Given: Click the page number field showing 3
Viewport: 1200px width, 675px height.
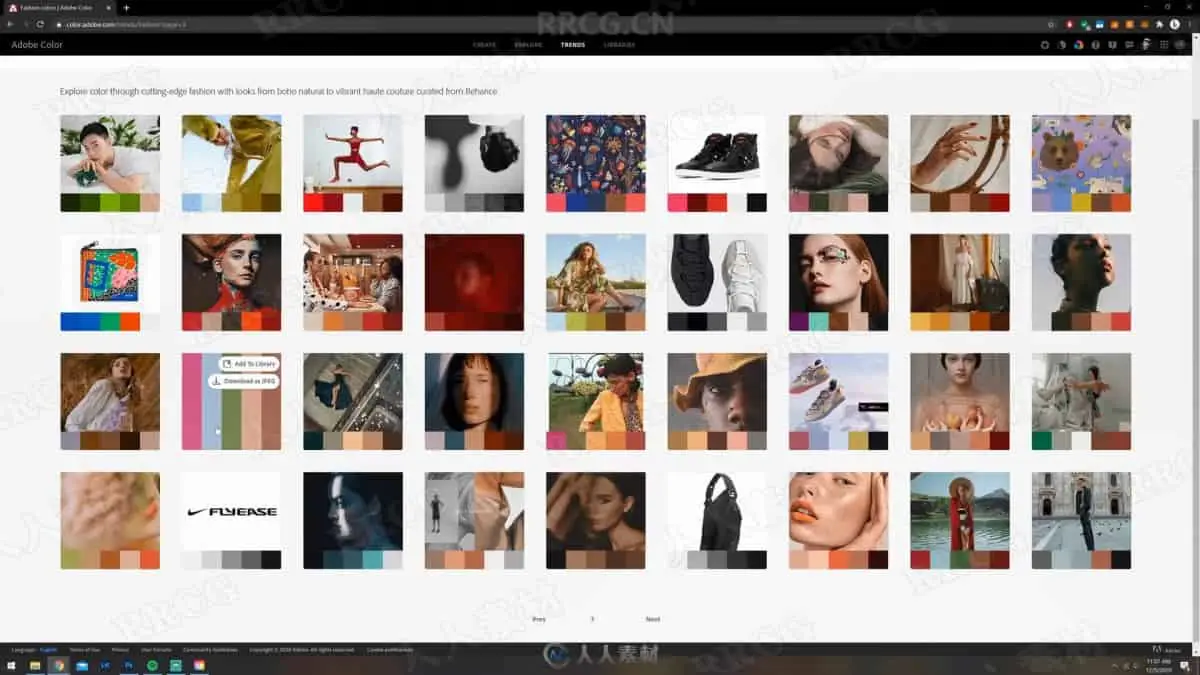Looking at the screenshot, I should [x=592, y=619].
